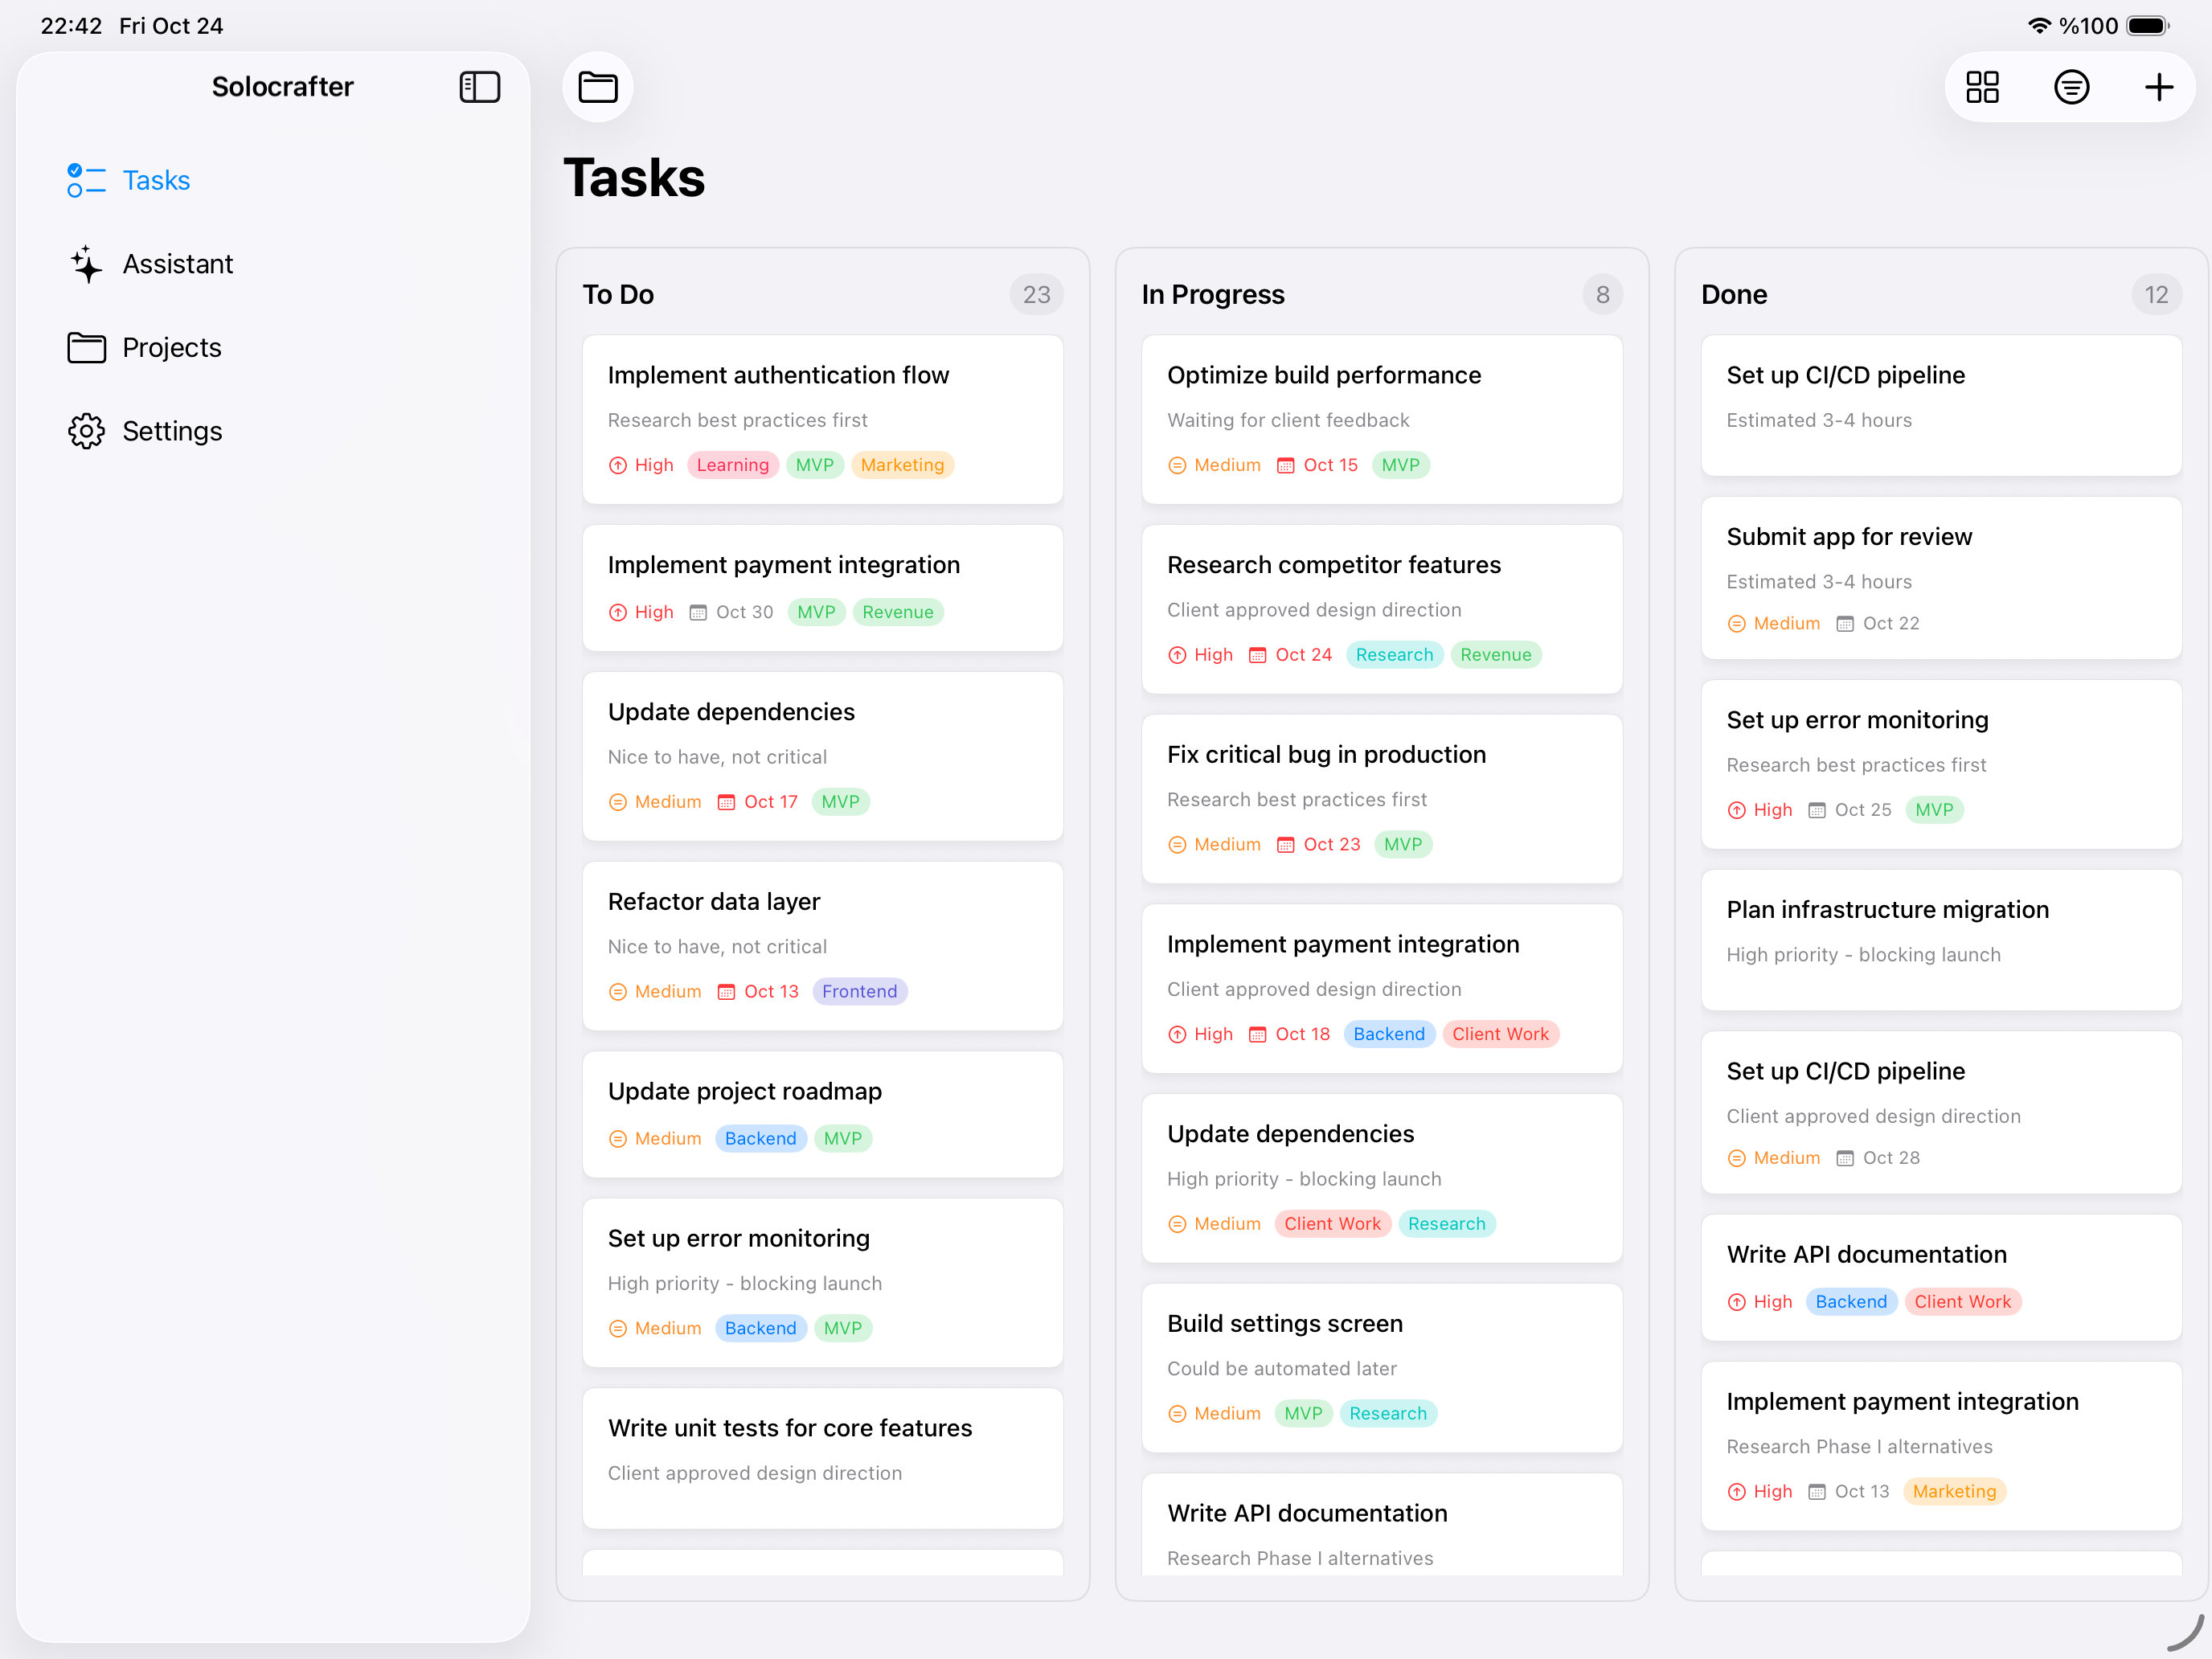Open the project folder selector

point(597,87)
